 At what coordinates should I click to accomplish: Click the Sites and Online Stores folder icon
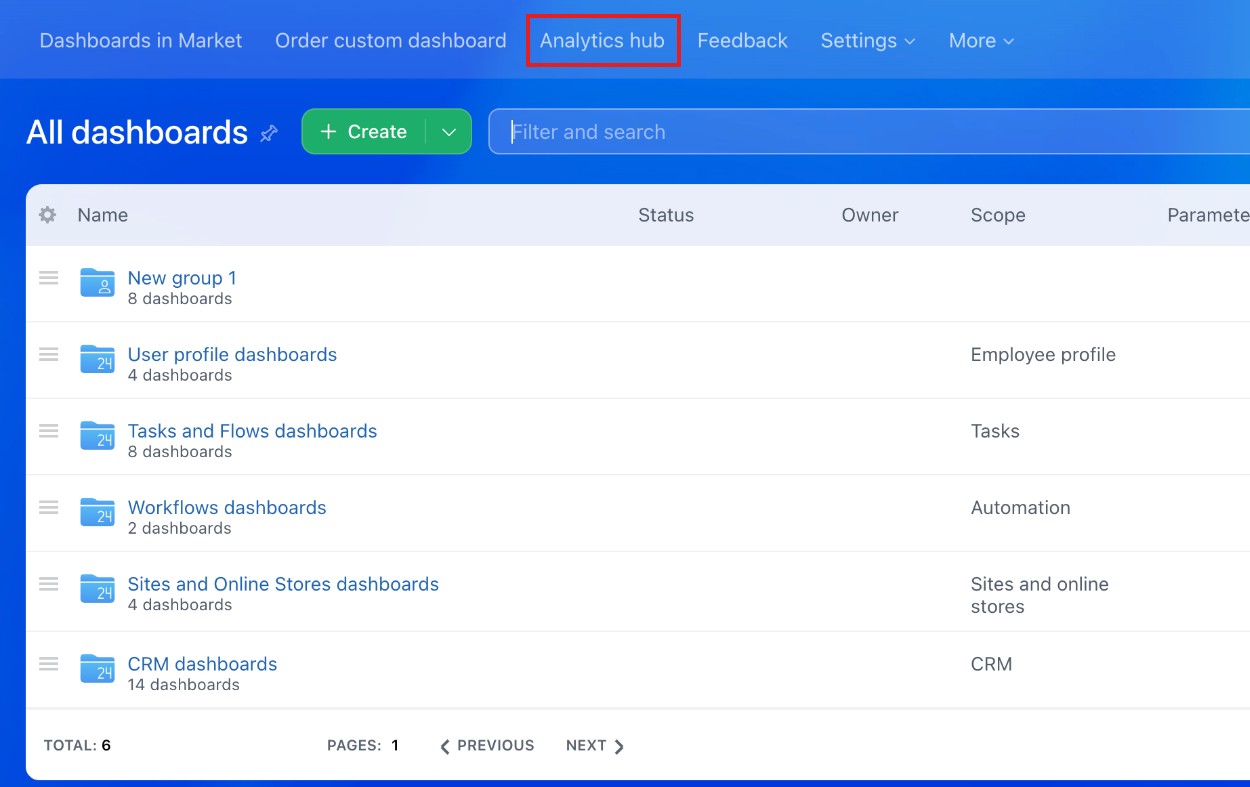(97, 589)
